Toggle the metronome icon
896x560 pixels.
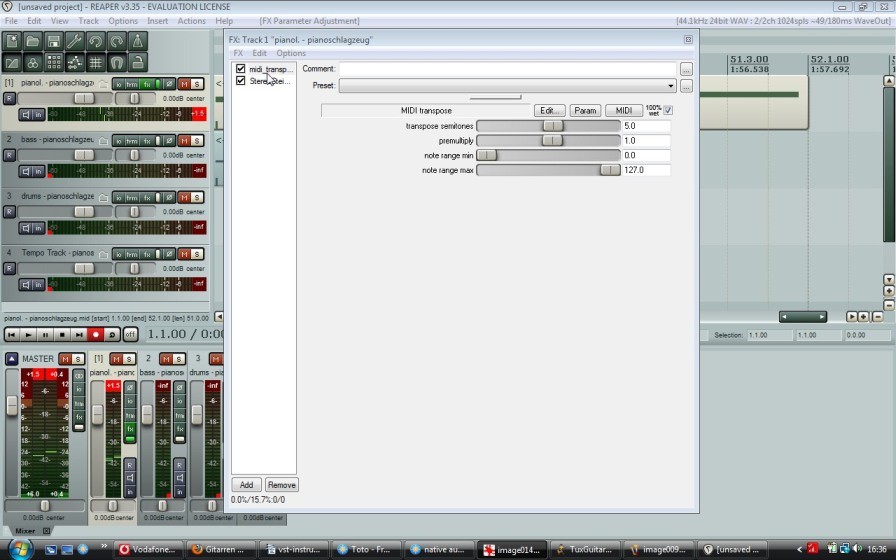click(138, 41)
